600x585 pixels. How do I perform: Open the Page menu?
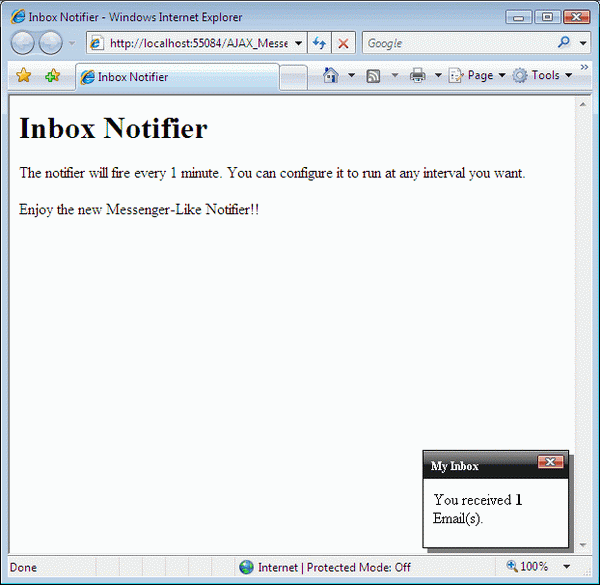point(477,75)
